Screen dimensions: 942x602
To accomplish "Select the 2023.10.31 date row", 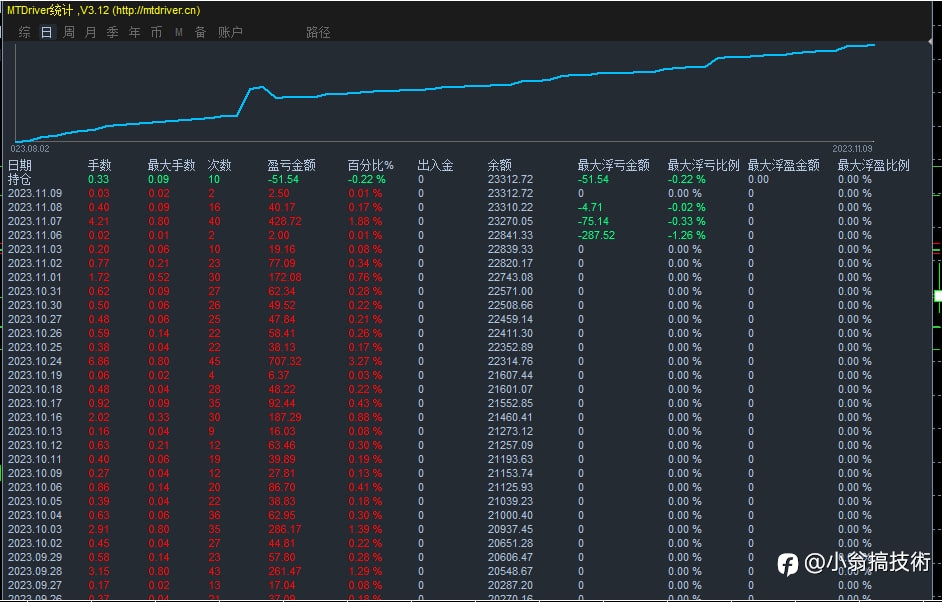I will tap(35, 291).
